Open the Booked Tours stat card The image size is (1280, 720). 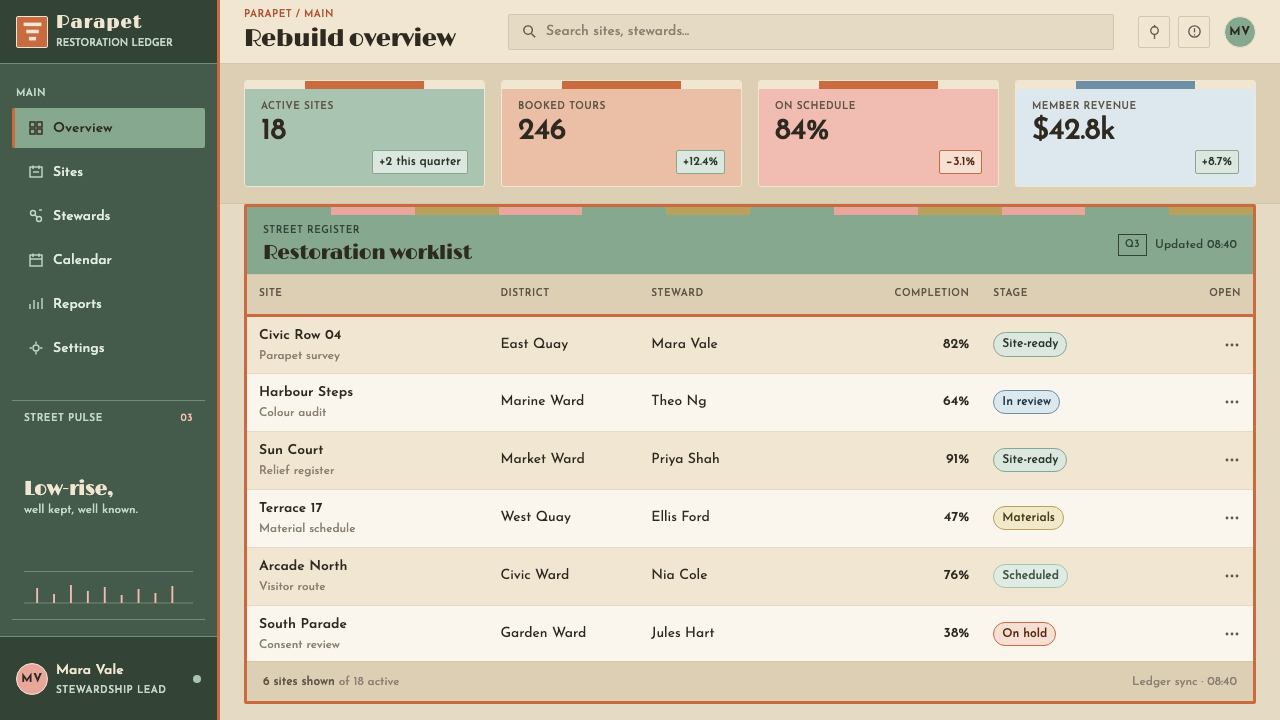point(621,134)
